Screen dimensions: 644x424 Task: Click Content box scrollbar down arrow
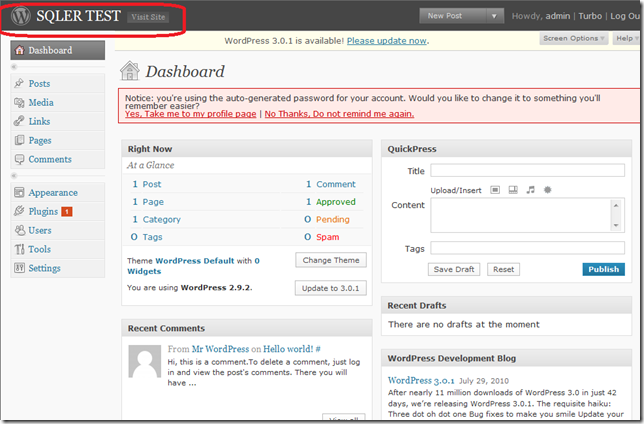(x=616, y=225)
